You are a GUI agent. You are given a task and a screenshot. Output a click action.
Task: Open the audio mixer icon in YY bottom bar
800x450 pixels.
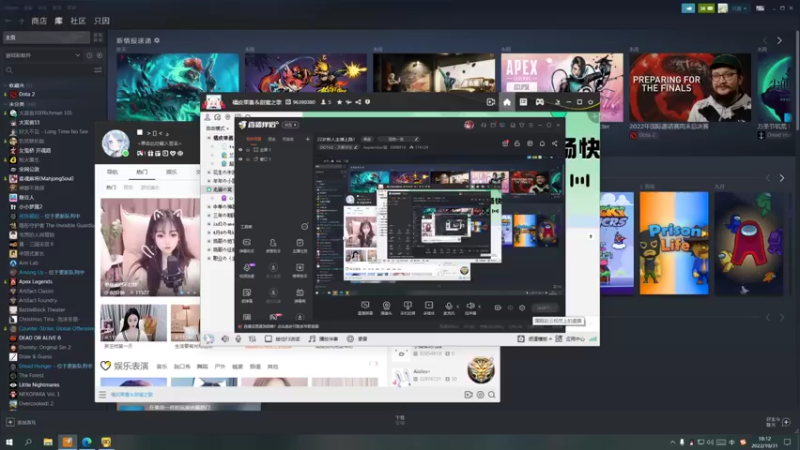coord(252,339)
